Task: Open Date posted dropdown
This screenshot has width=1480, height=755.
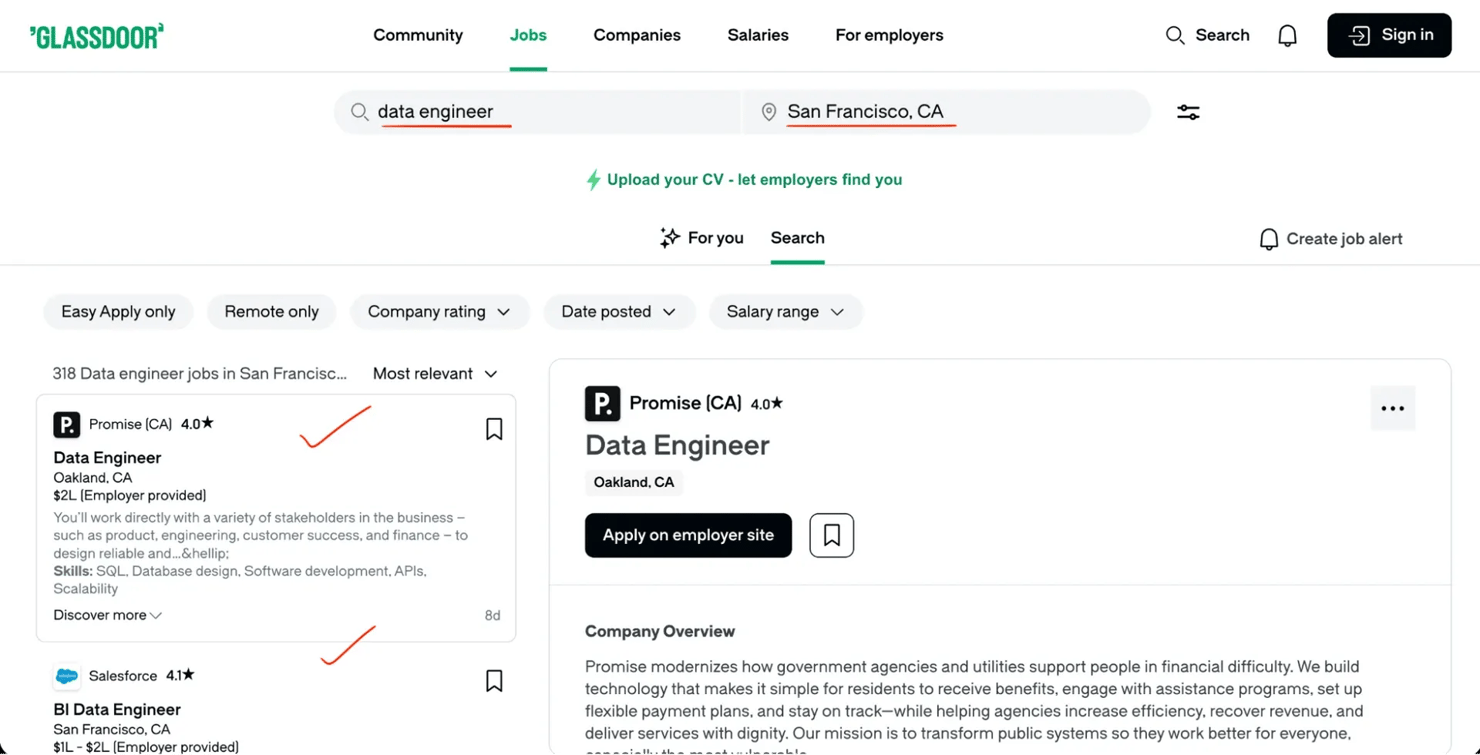Action: click(x=618, y=312)
